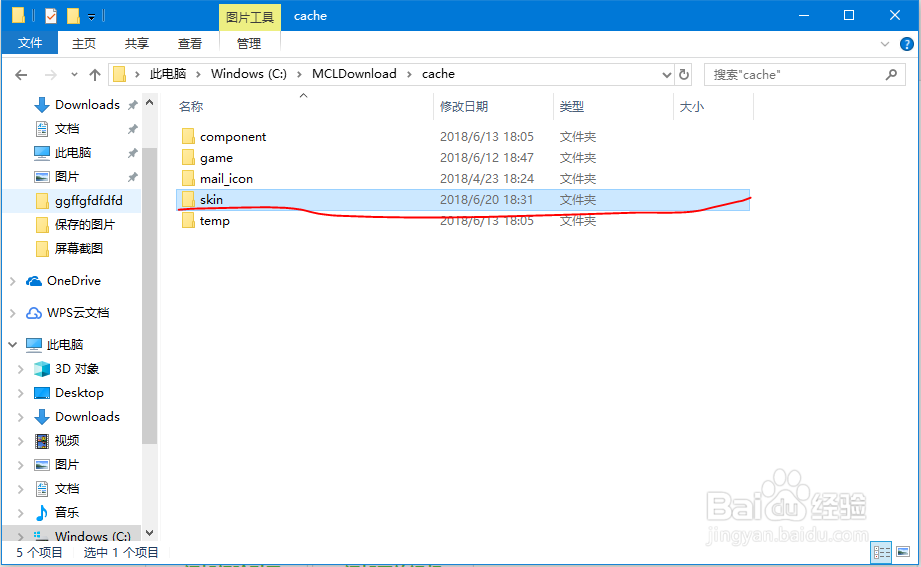The width and height of the screenshot is (921, 567).
Task: Open the 文件 menu tab
Action: pyautogui.click(x=30, y=43)
